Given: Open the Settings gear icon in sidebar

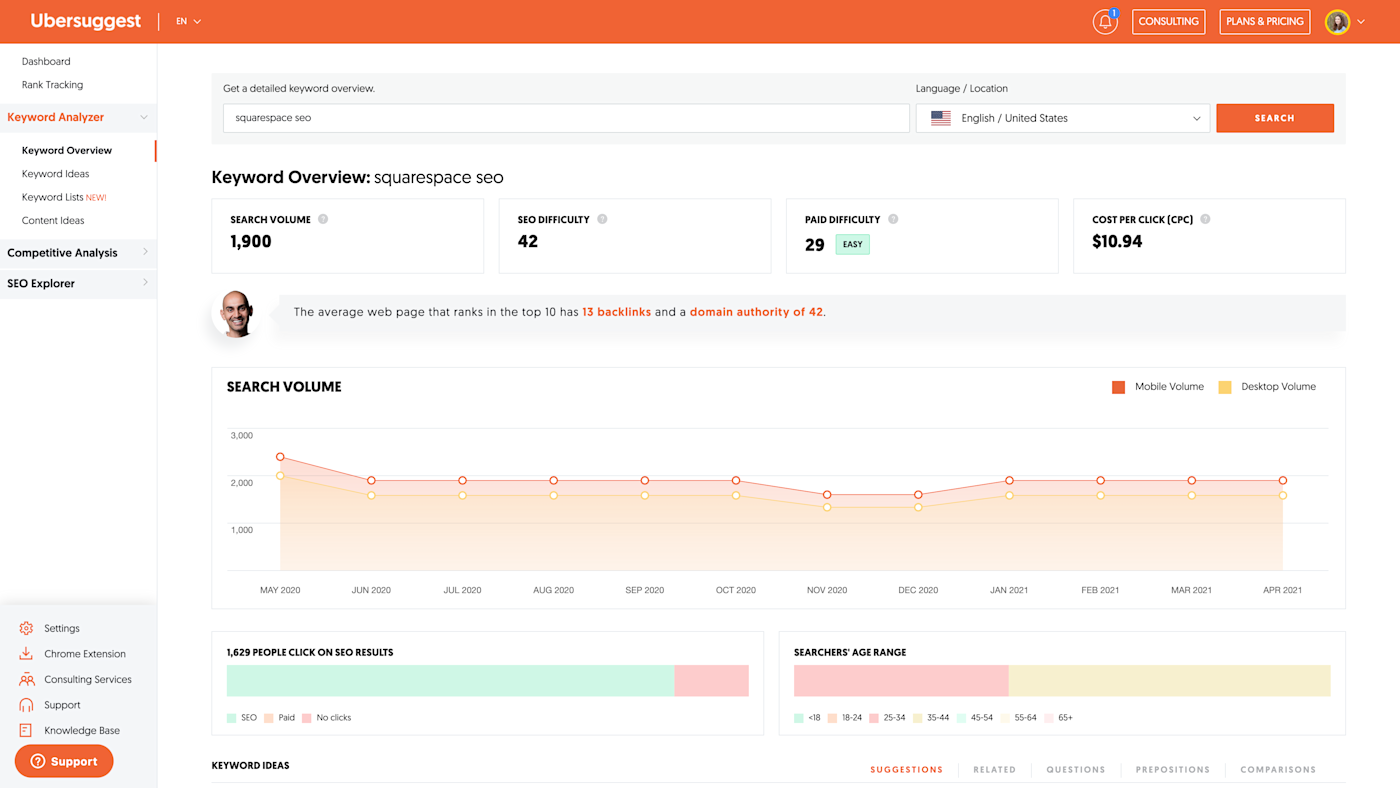Looking at the screenshot, I should click(26, 628).
